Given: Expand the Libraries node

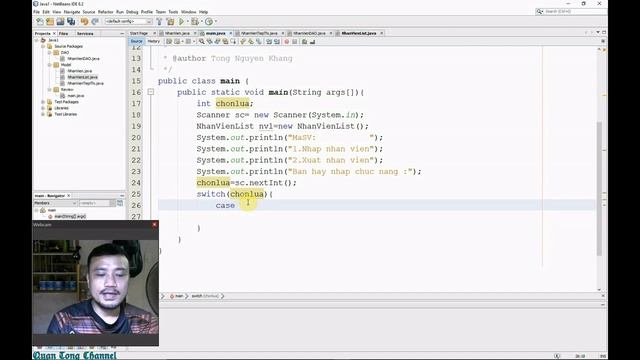Looking at the screenshot, I should pyautogui.click(x=43, y=108).
